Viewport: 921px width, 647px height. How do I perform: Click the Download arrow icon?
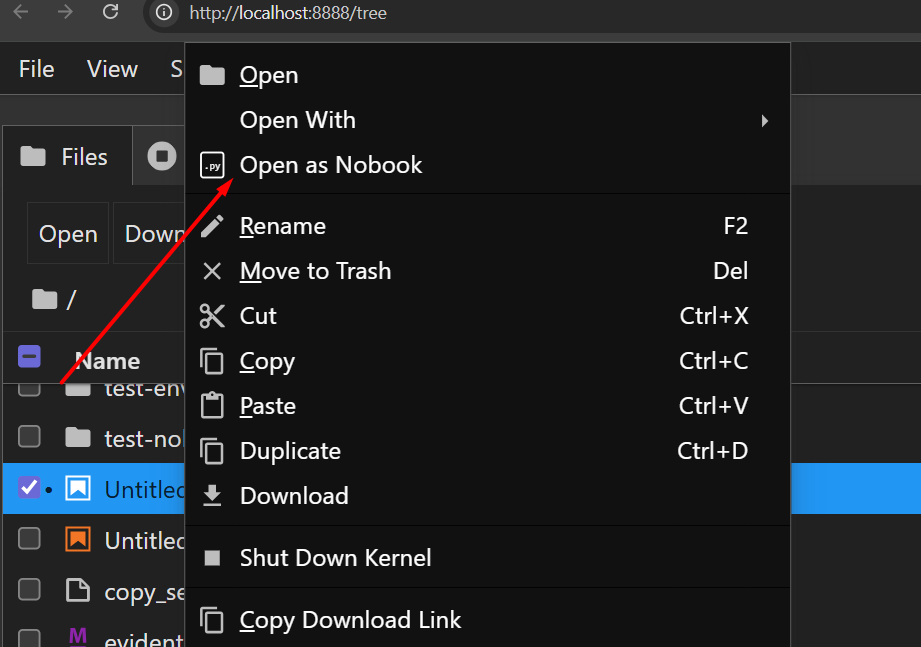coord(212,496)
